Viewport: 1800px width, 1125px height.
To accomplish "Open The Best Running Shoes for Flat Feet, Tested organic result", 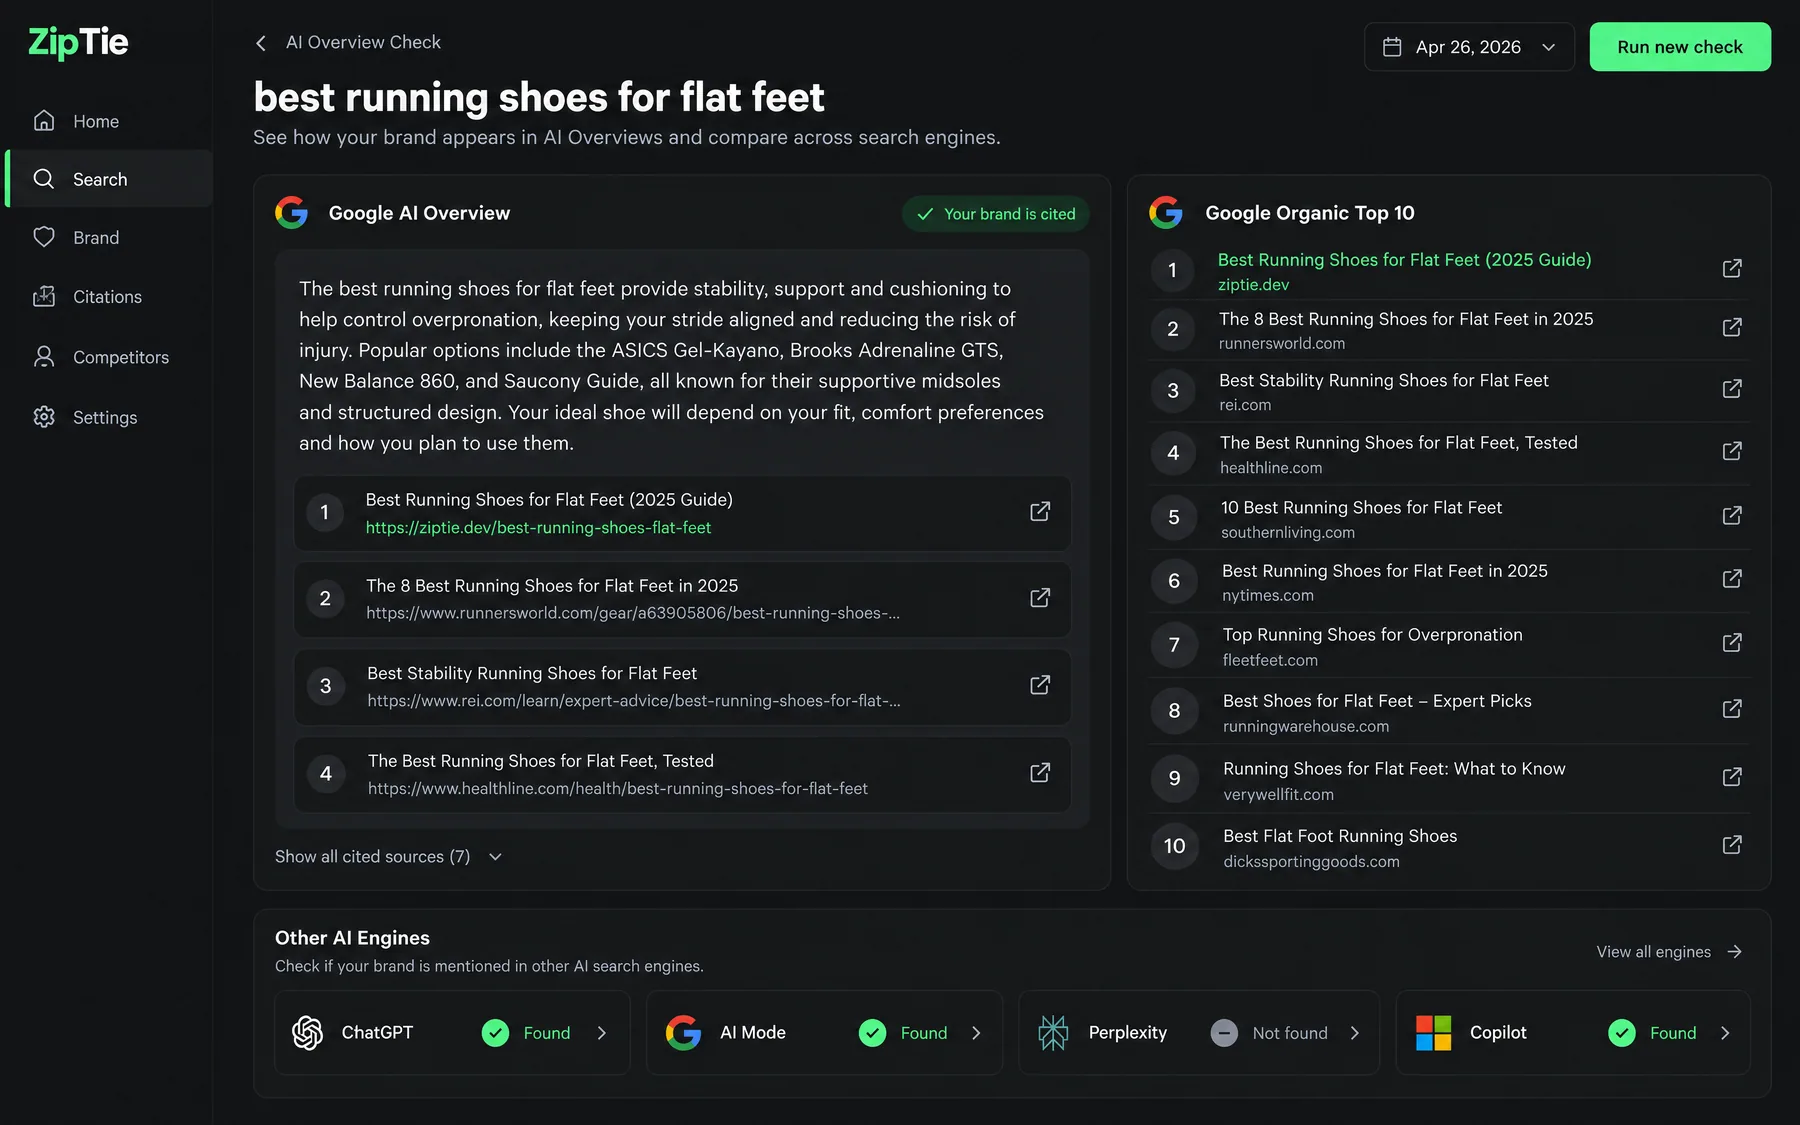I will [x=1398, y=443].
